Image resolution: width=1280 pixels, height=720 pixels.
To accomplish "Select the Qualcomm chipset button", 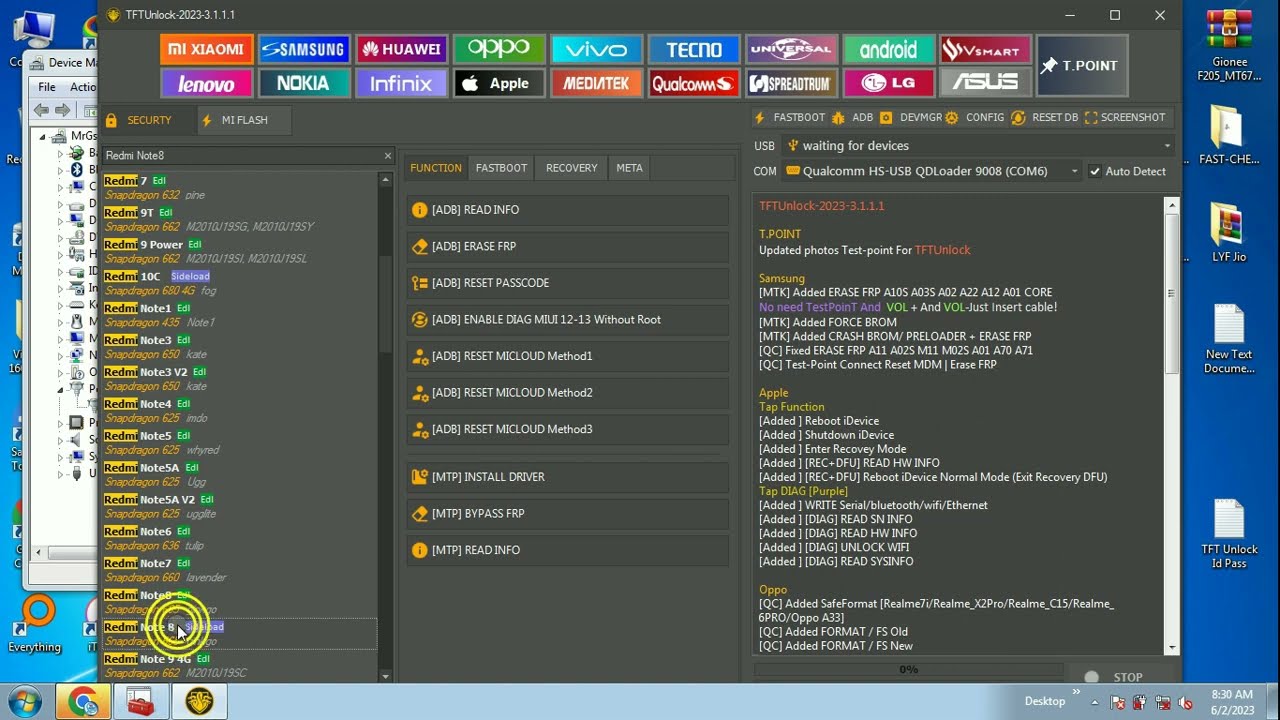I will click(x=694, y=83).
